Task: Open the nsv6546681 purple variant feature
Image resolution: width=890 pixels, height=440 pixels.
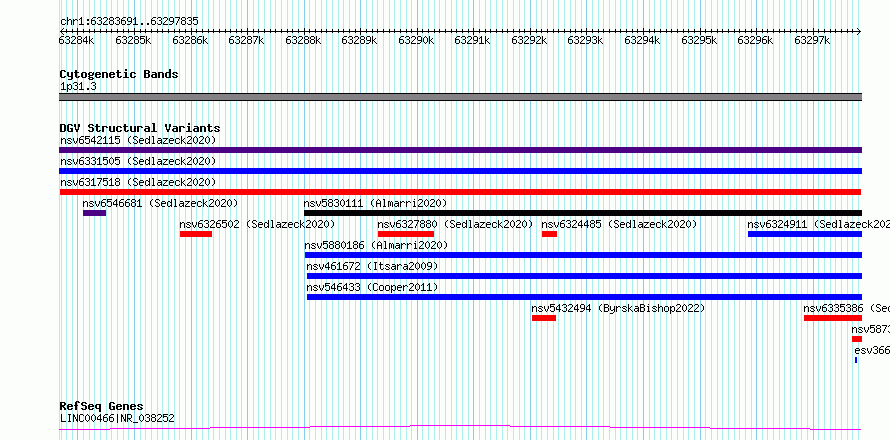Action: coord(94,213)
